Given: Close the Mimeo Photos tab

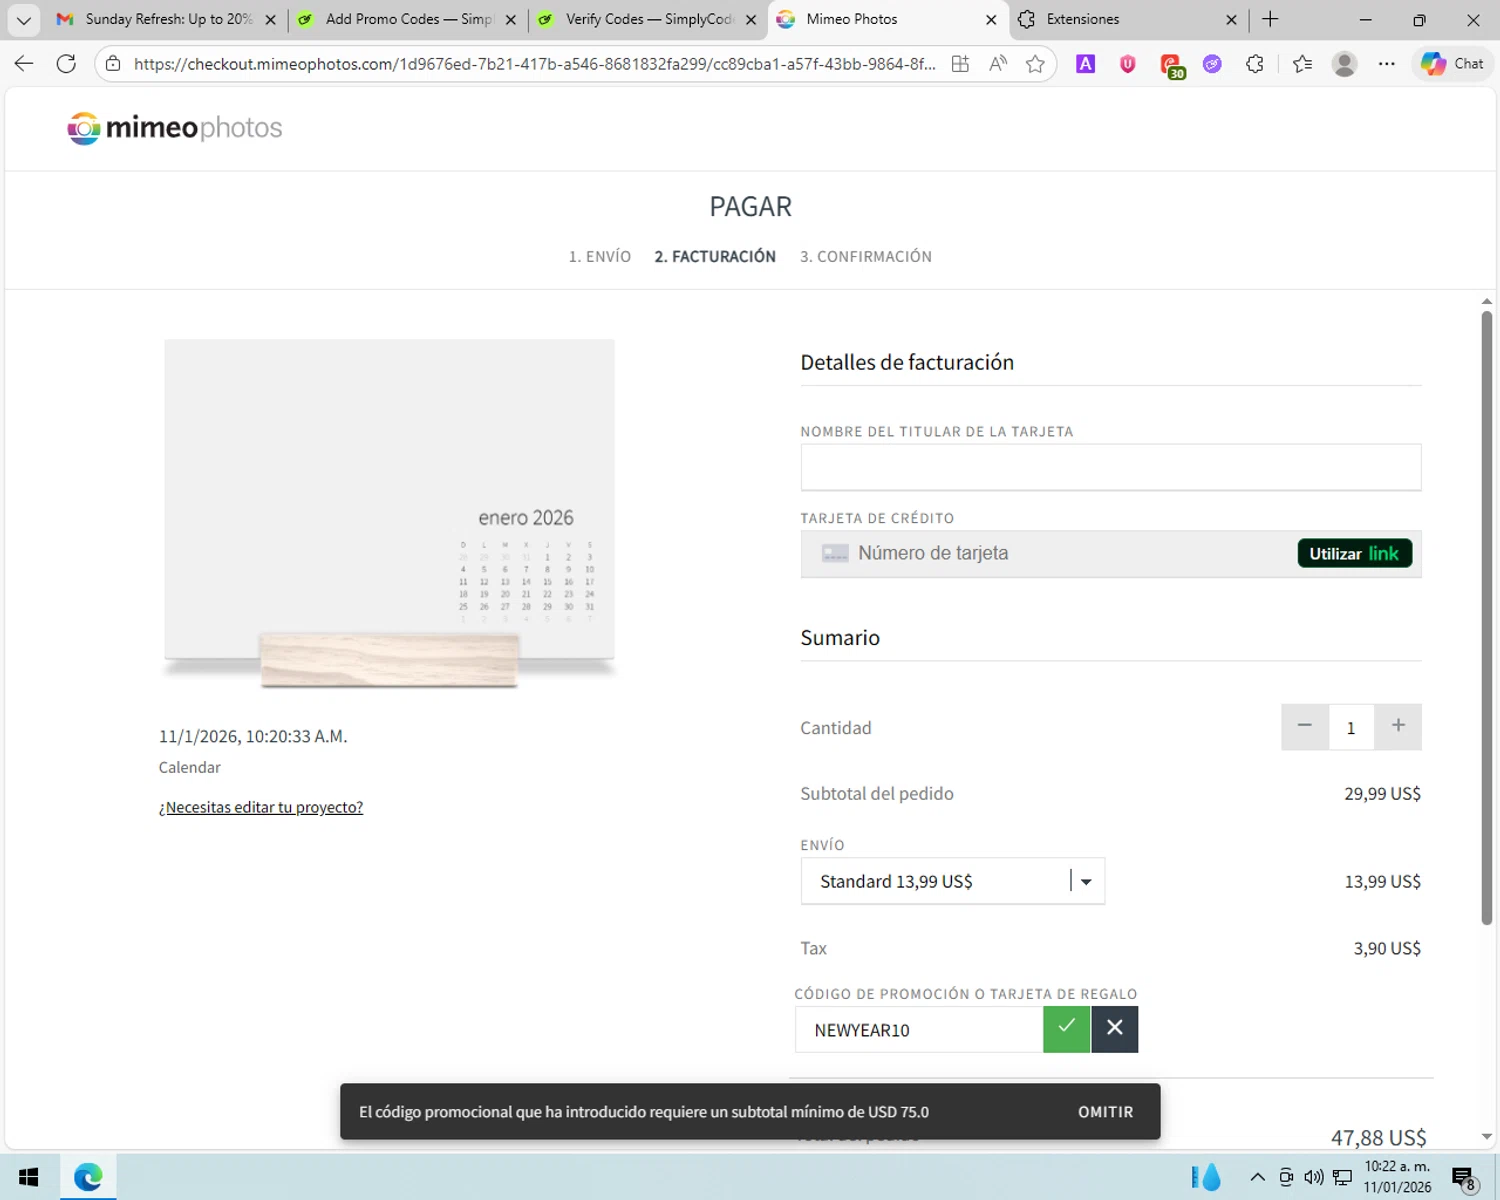Looking at the screenshot, I should (991, 19).
